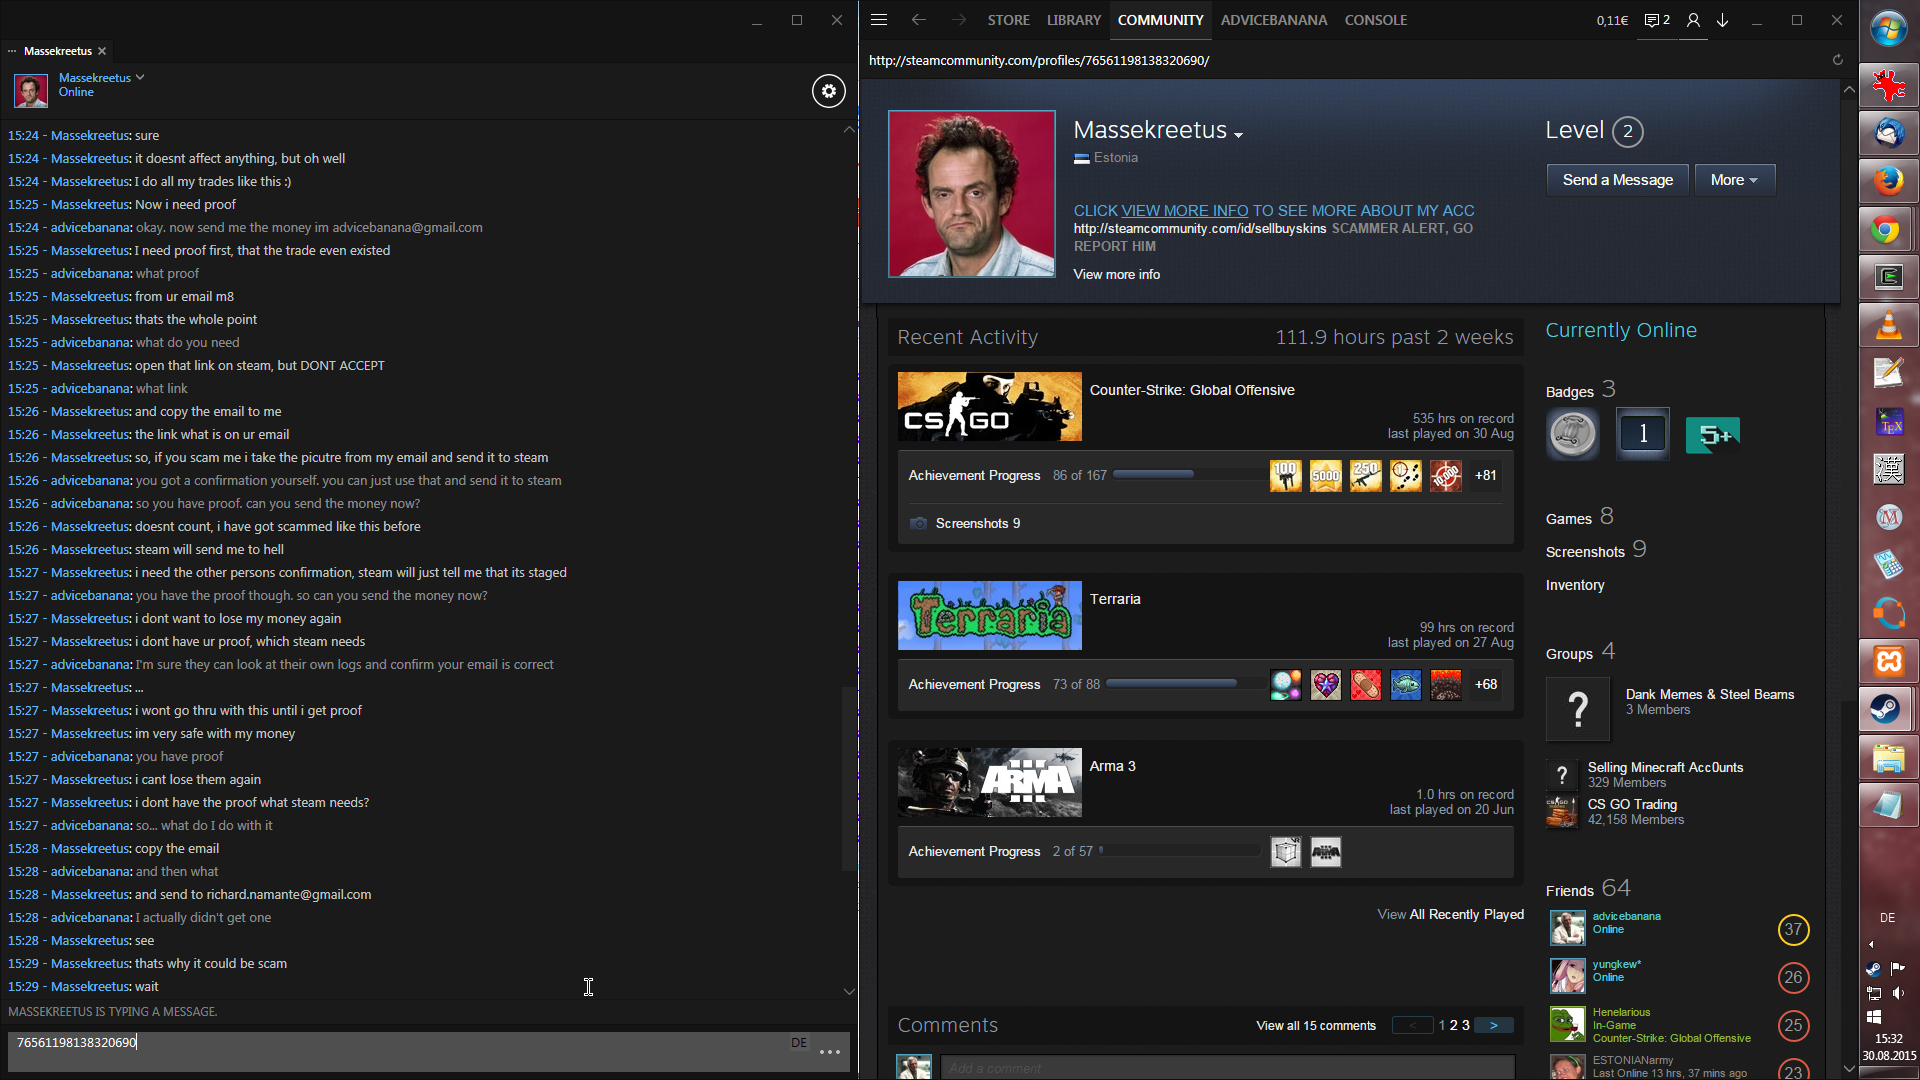The width and height of the screenshot is (1920, 1080).
Task: Open View more info link
Action: [x=1116, y=274]
